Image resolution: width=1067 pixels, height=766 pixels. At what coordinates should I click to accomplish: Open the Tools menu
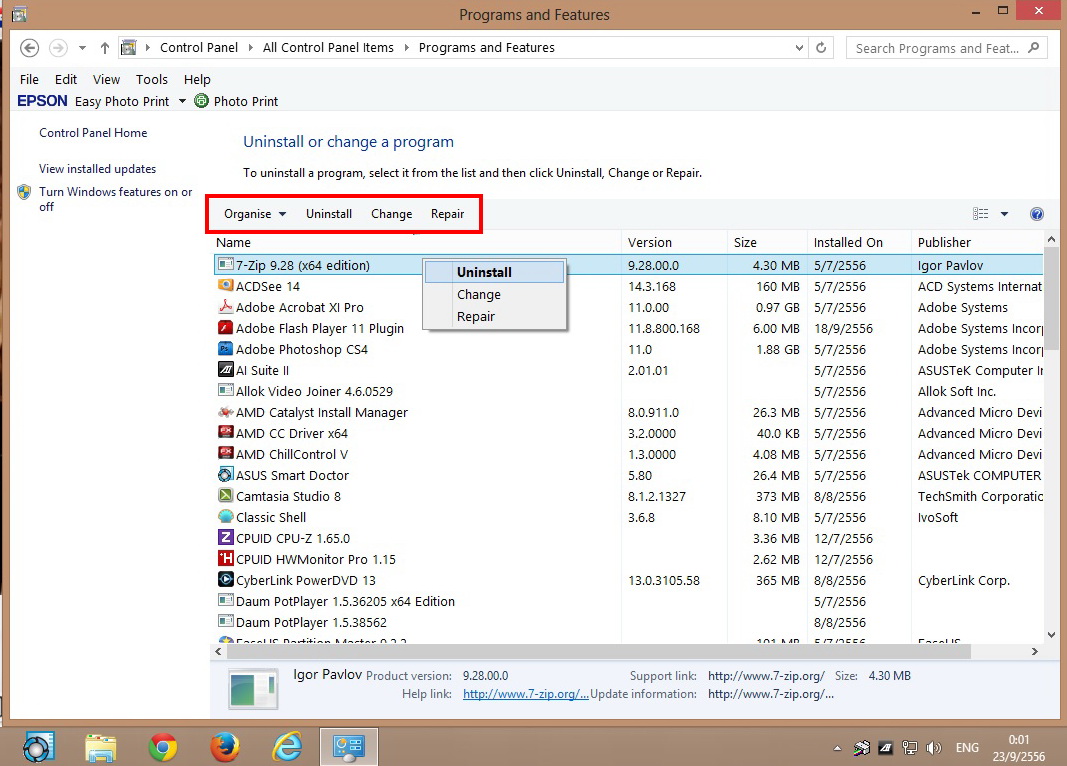coord(151,80)
